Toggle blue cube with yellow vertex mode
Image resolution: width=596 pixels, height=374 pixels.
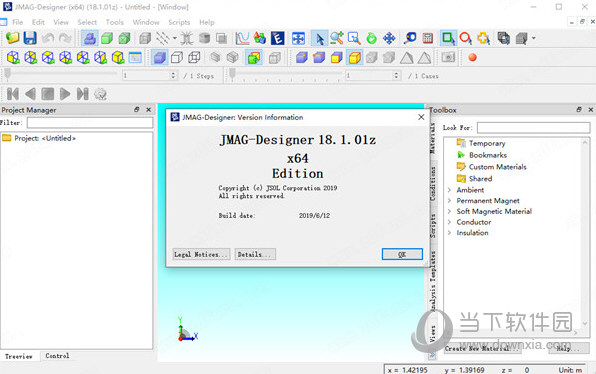point(302,58)
